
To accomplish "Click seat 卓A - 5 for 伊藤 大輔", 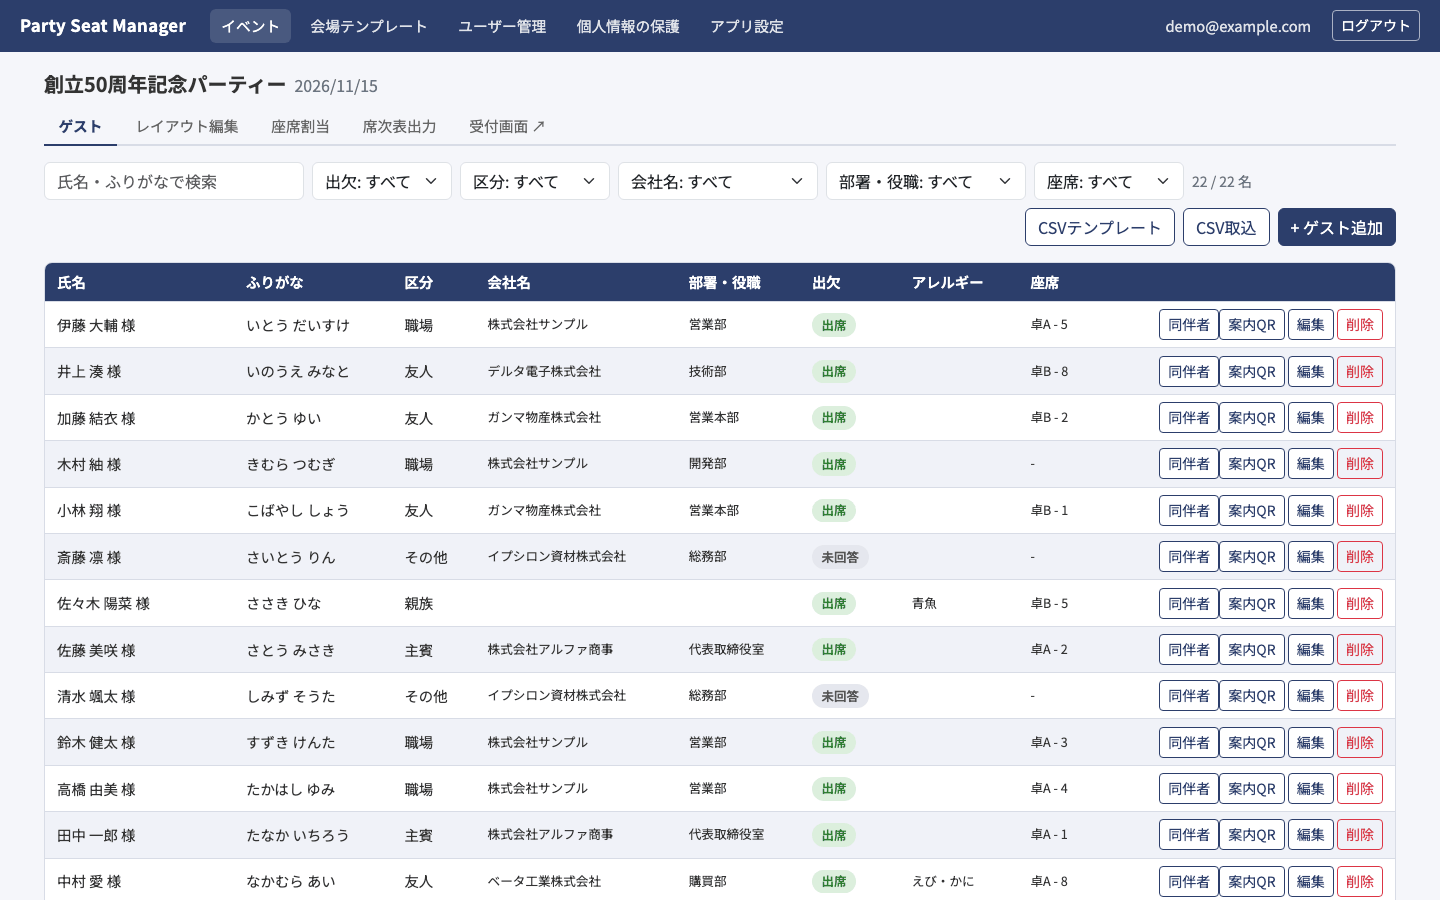I will point(1049,325).
